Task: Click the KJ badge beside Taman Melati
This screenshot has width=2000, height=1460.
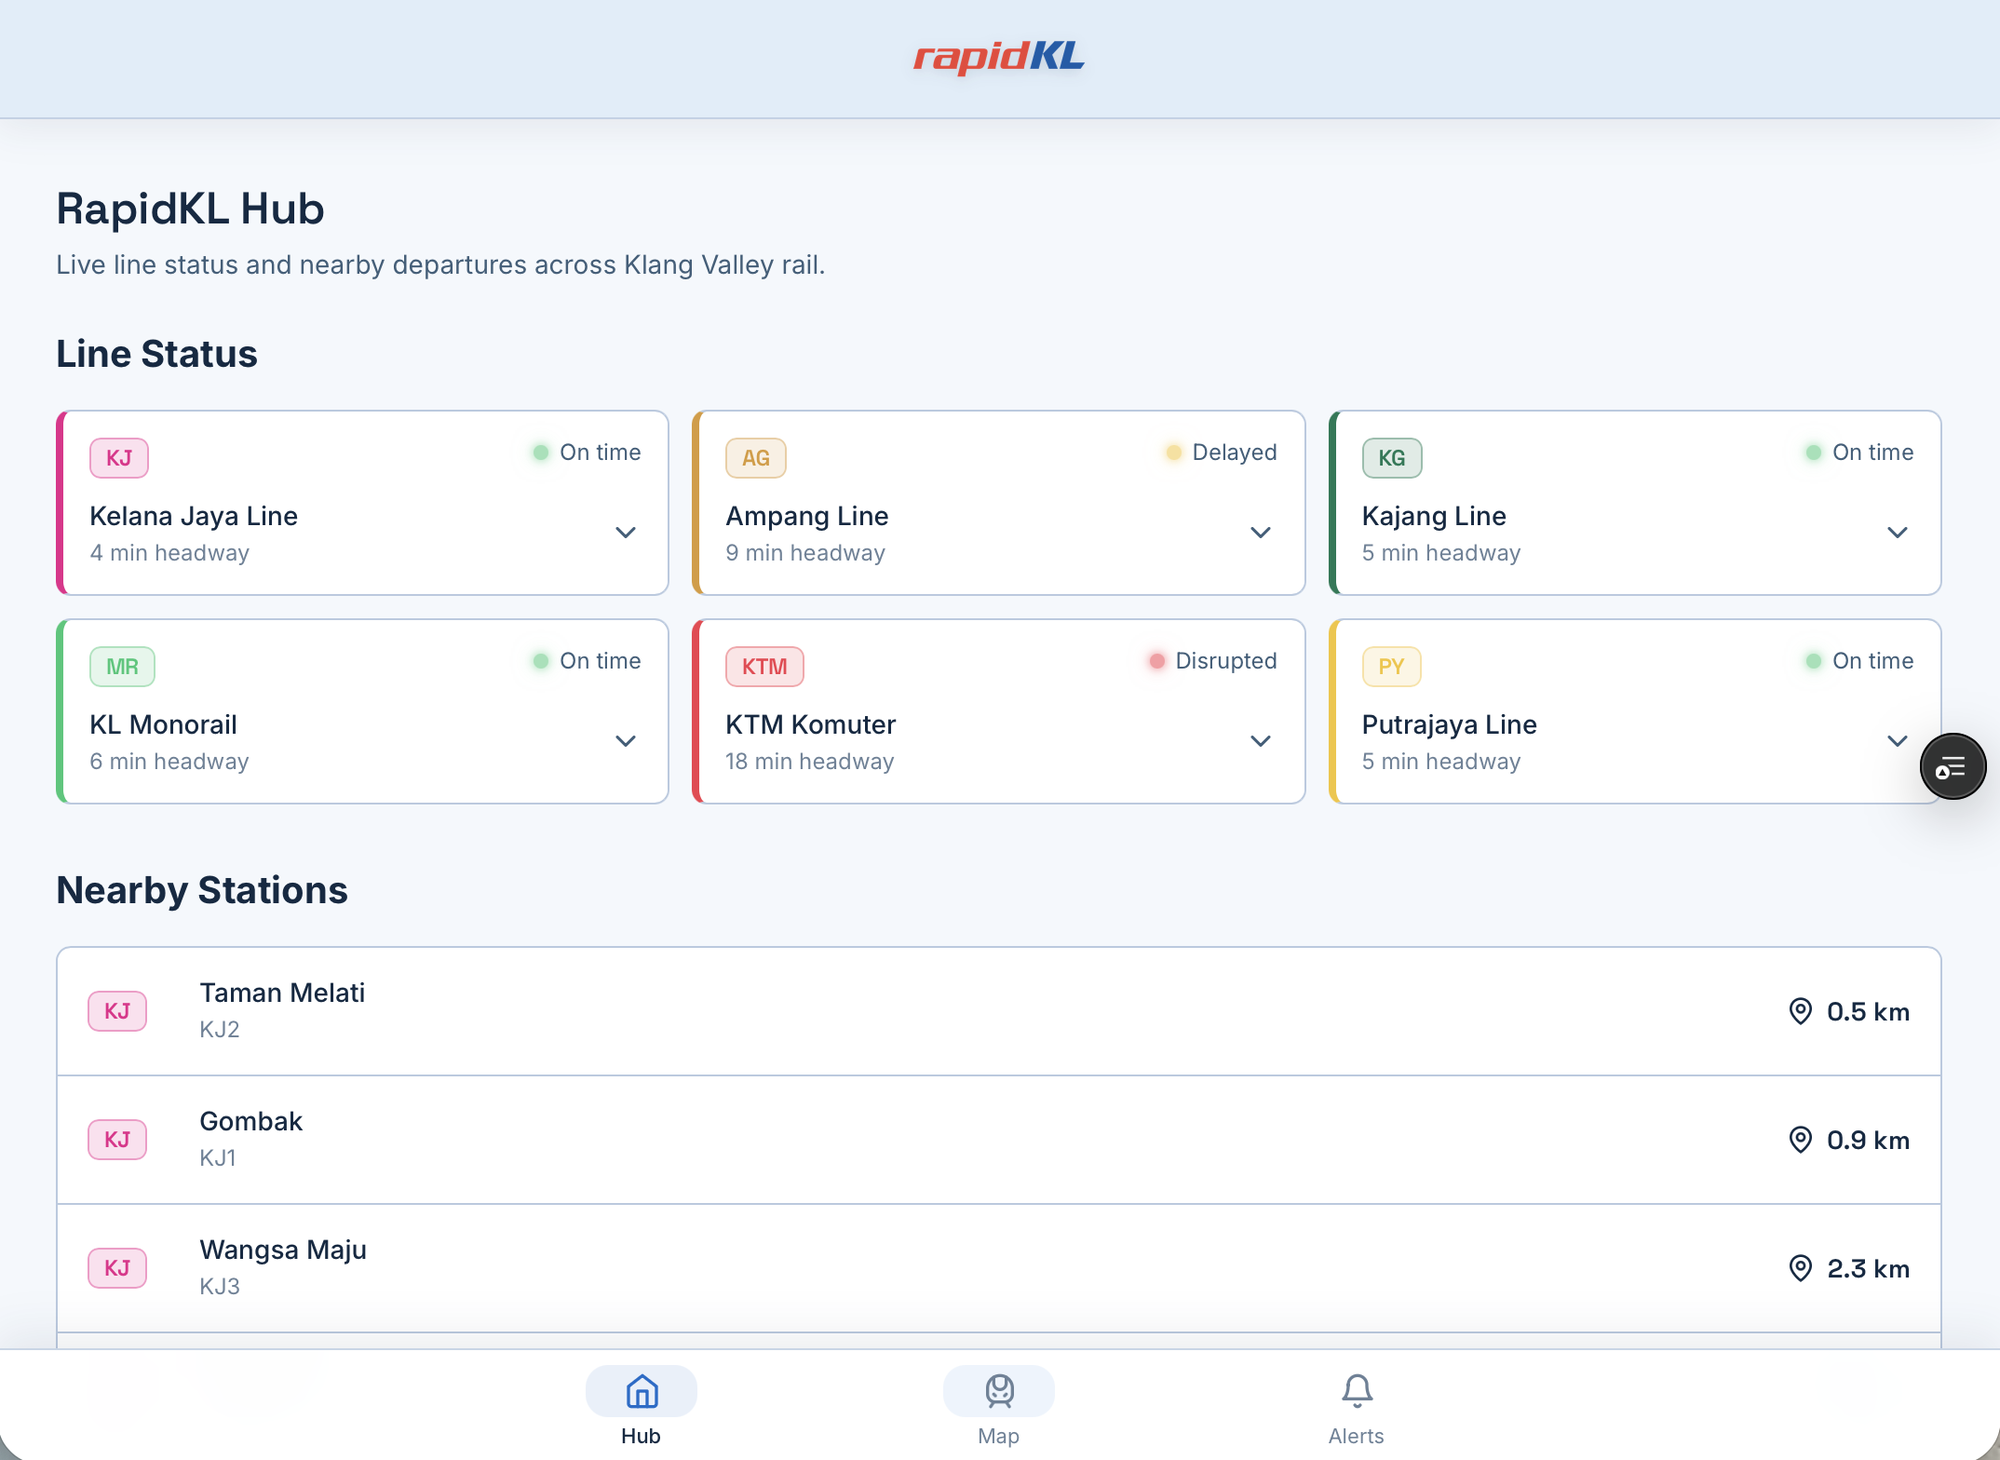Action: tap(117, 1011)
